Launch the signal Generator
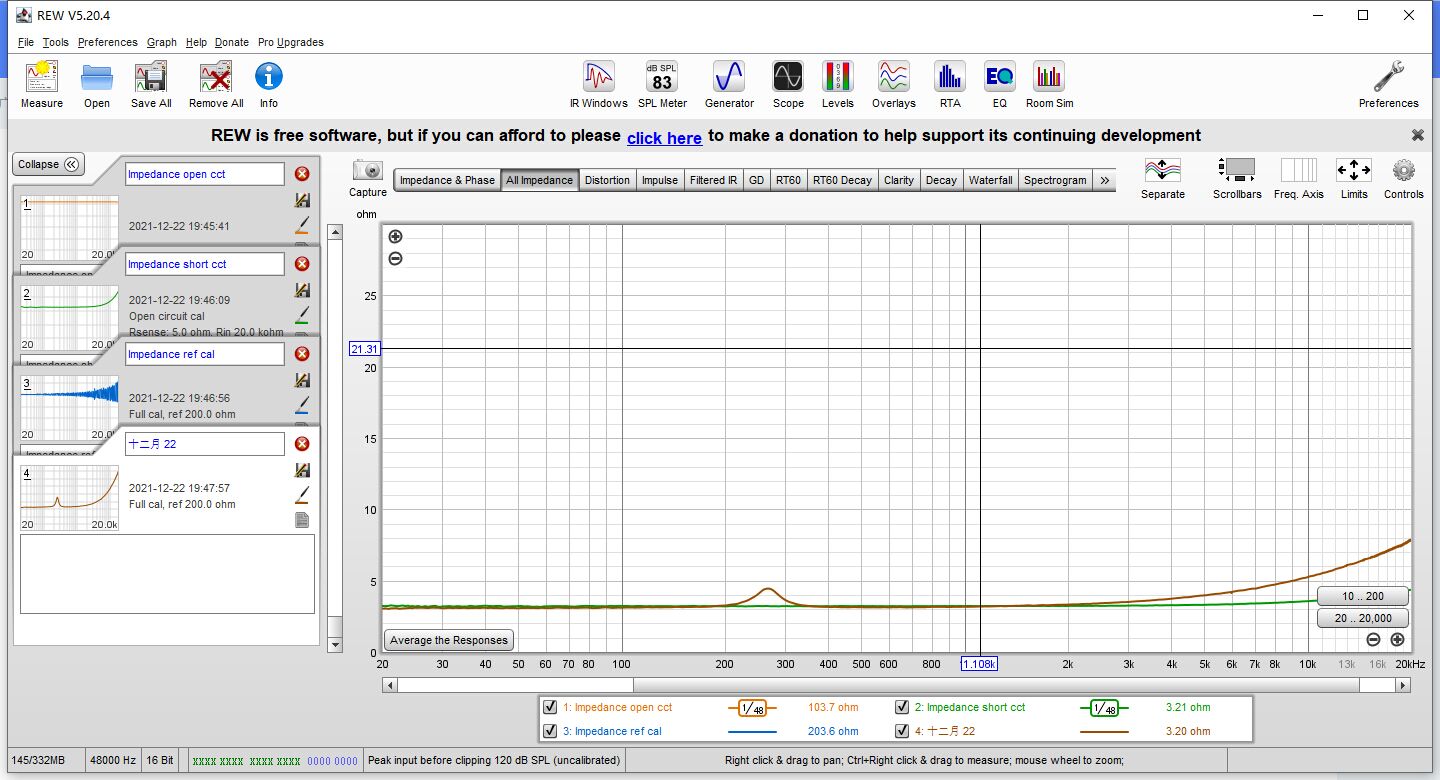 click(x=729, y=84)
